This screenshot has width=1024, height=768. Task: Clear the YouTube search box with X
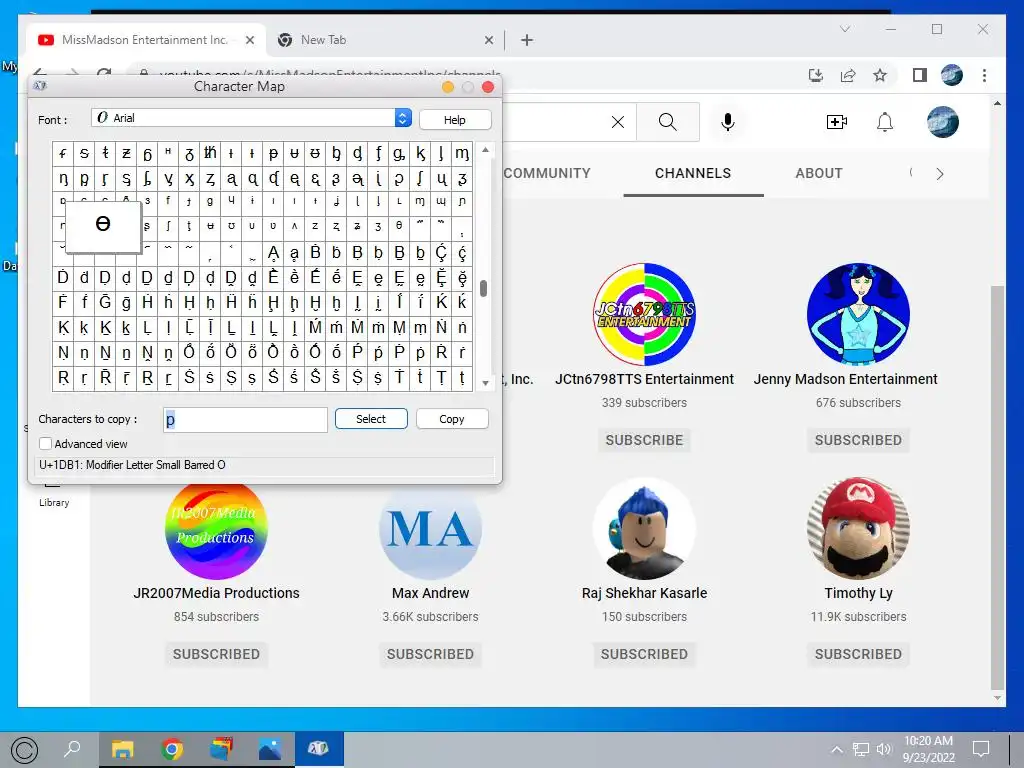point(618,121)
